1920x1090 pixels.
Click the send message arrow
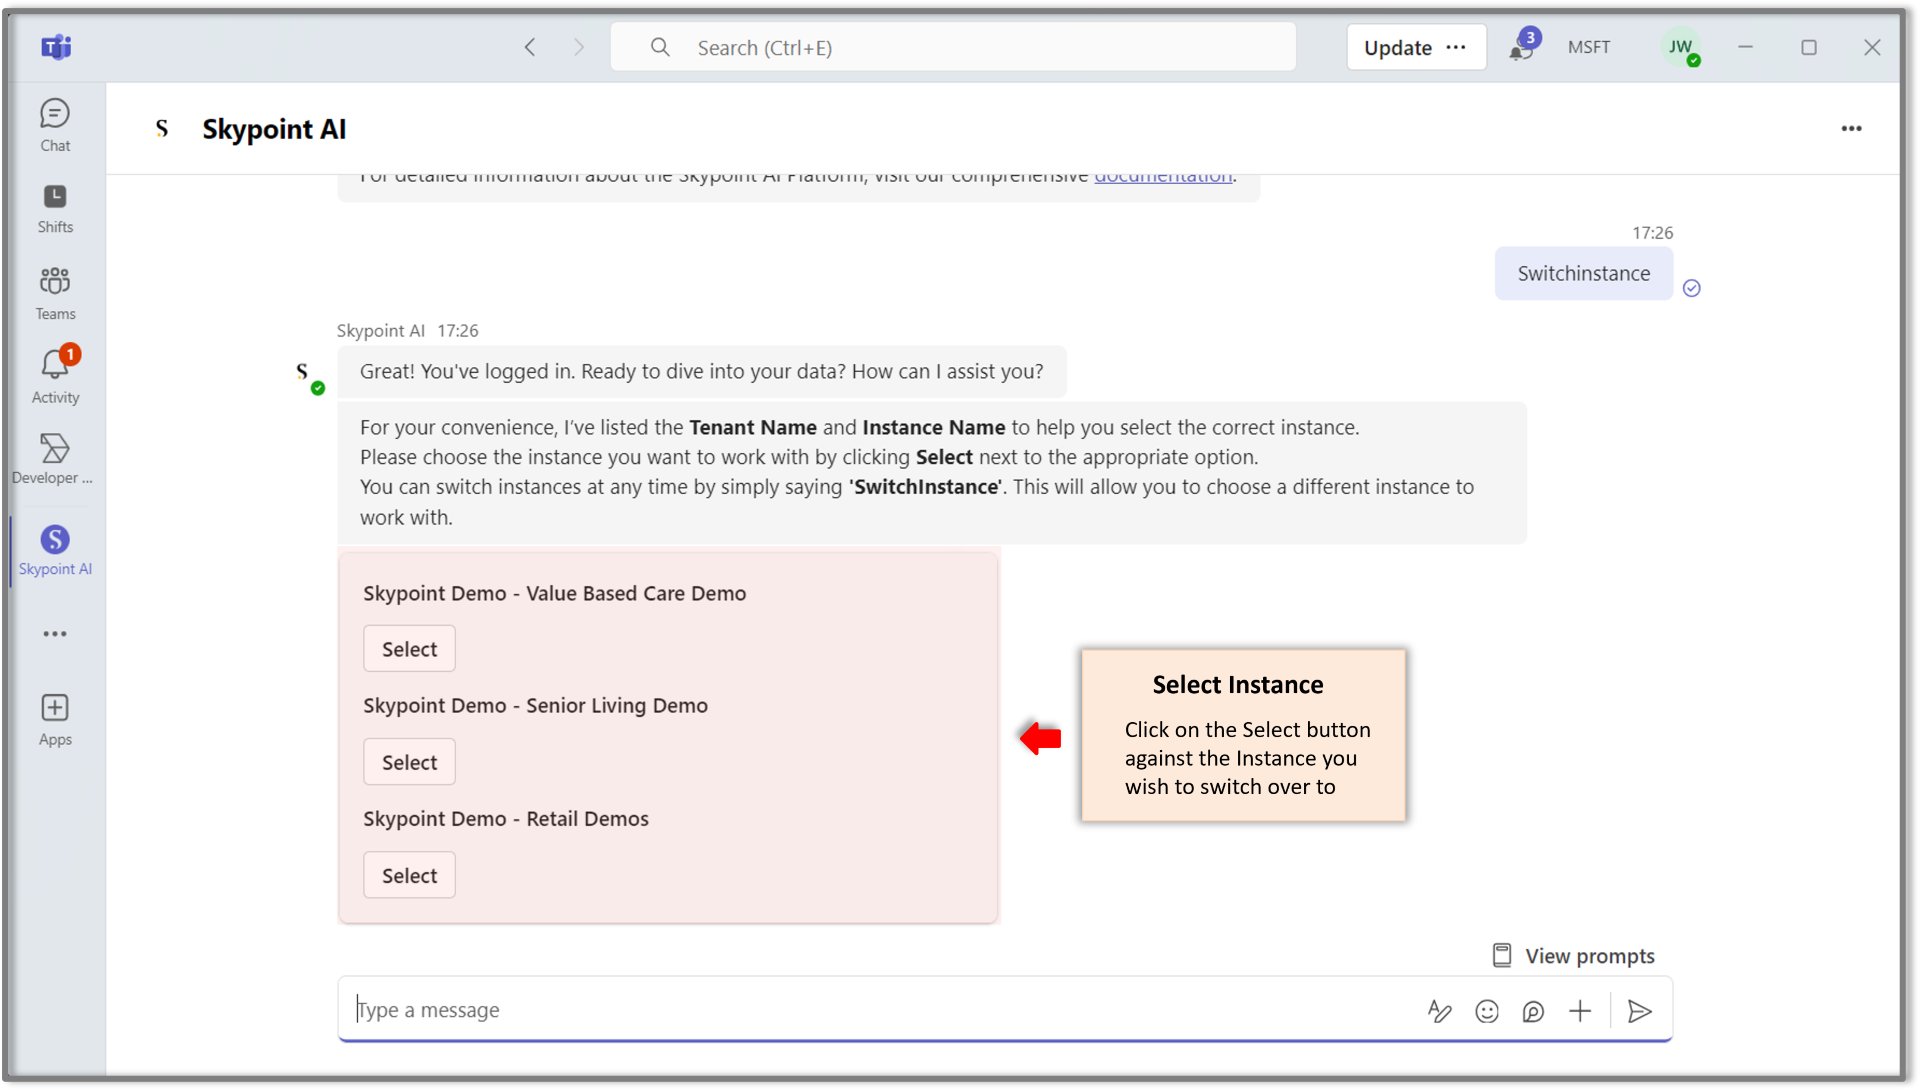1639,1011
